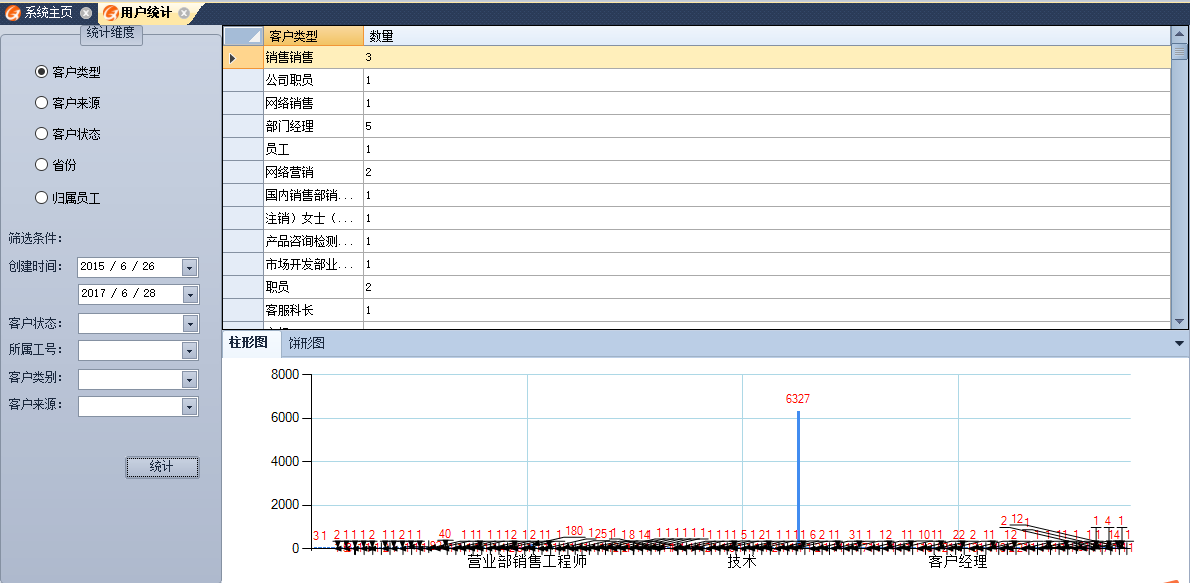The height and width of the screenshot is (583, 1190).
Task: Select the 客户来源 radio option
Action: (42, 102)
